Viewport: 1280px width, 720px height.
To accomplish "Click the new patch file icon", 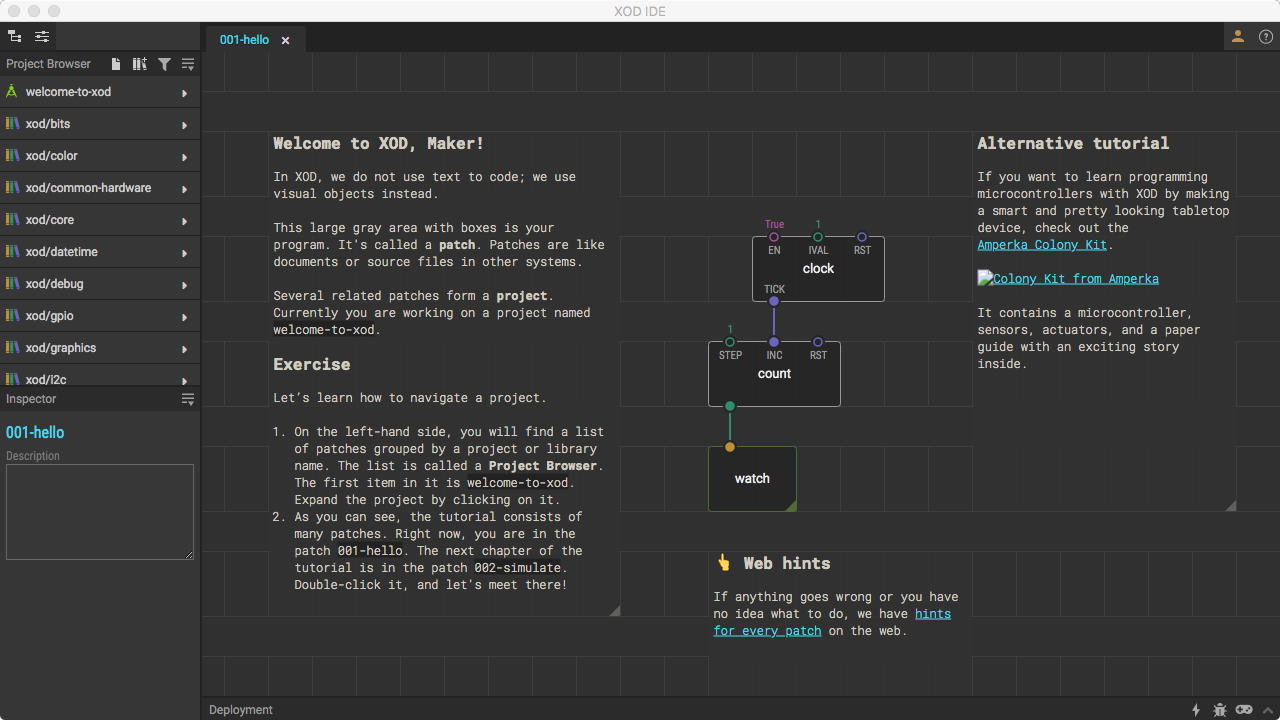I will [116, 64].
